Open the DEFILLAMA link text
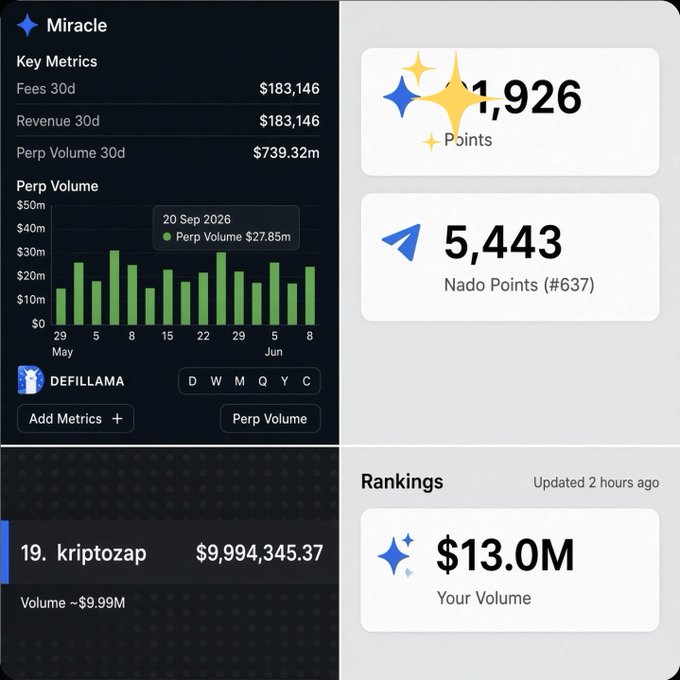The image size is (680, 680). point(87,381)
